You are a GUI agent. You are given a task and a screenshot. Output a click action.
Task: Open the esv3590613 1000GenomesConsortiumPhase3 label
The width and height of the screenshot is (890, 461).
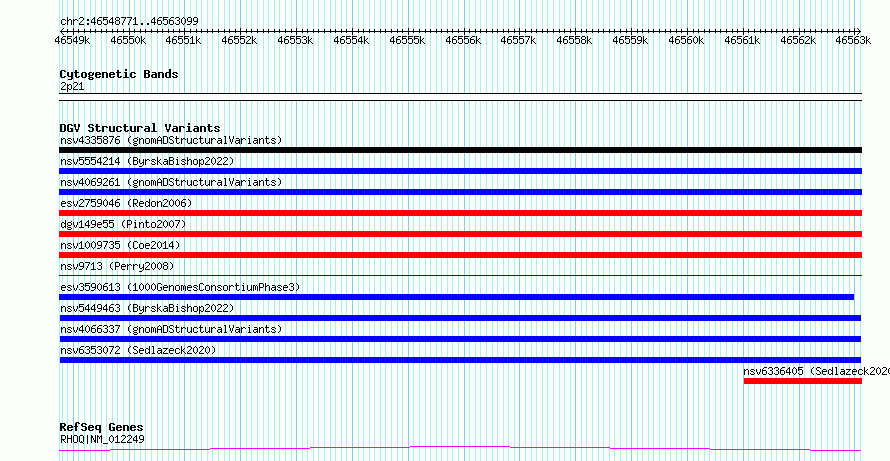[x=180, y=287]
